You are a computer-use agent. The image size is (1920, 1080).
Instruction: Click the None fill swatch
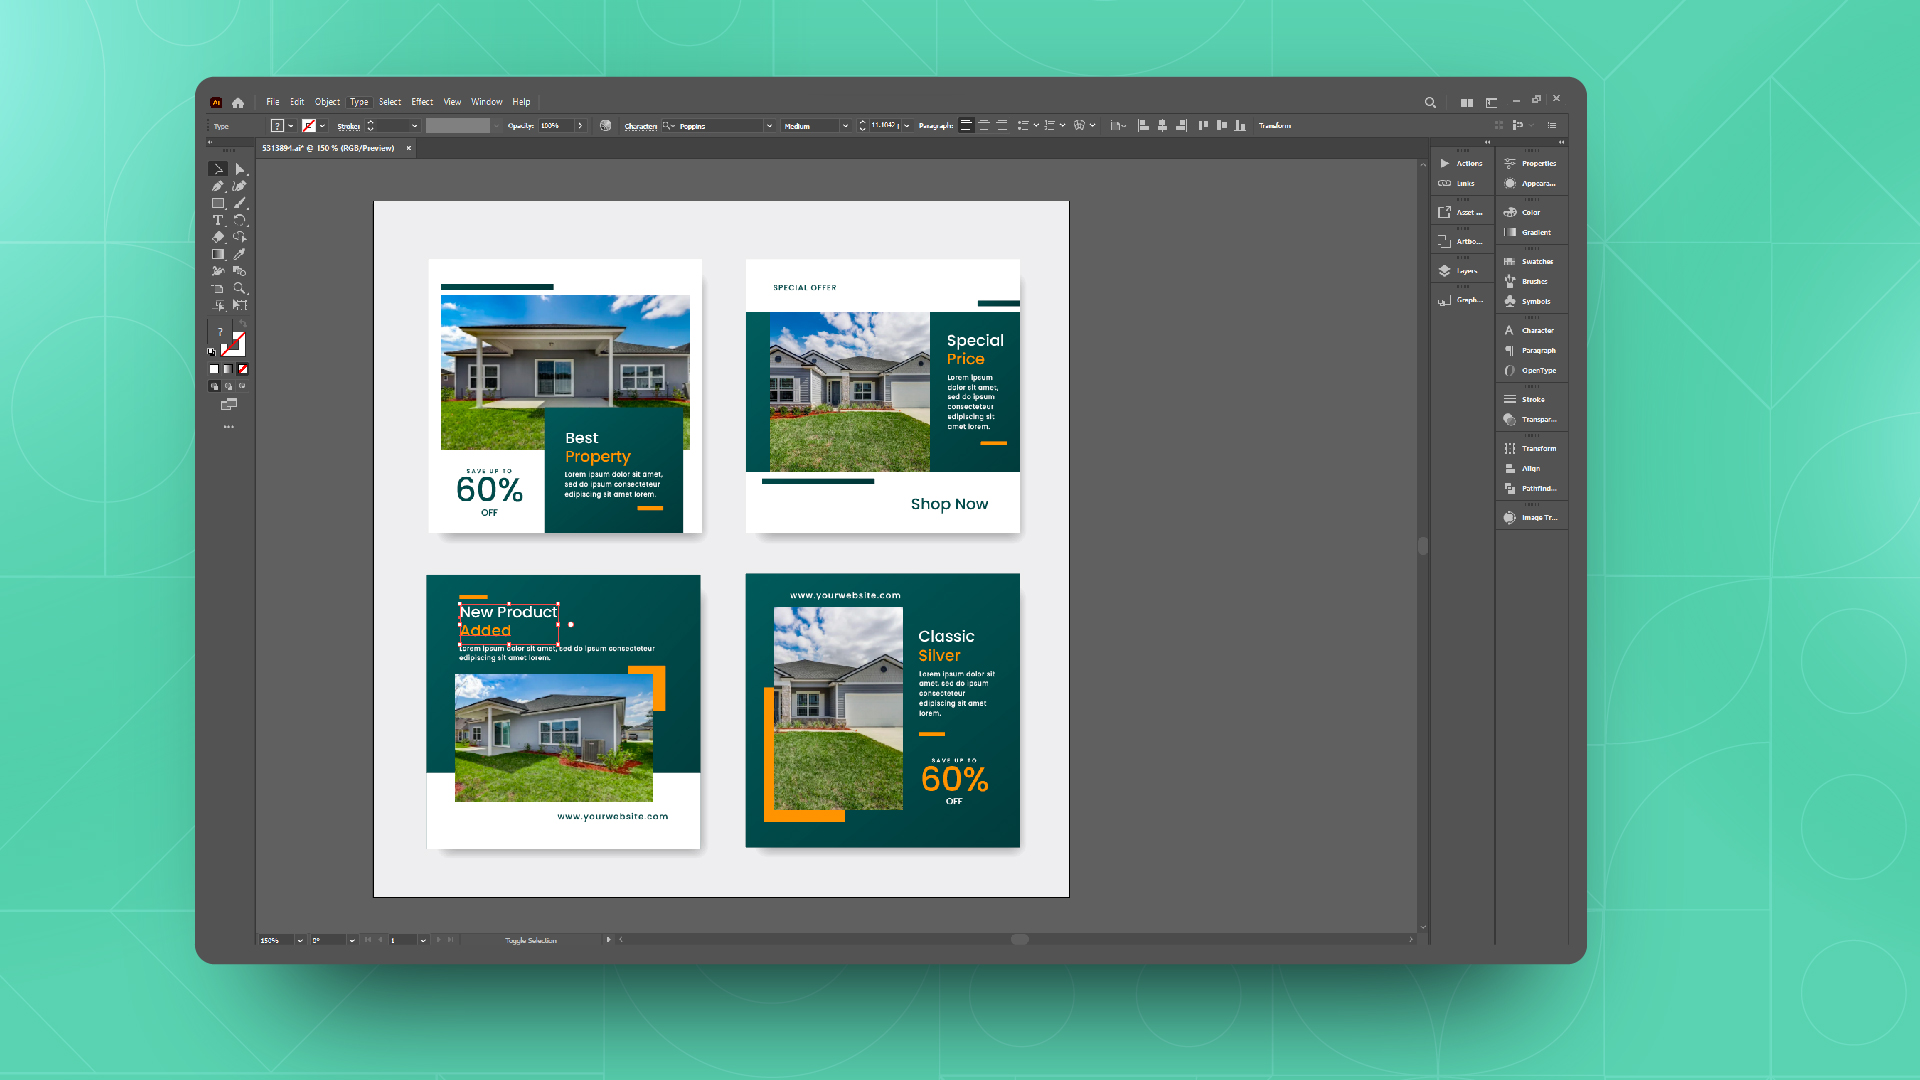coord(242,369)
